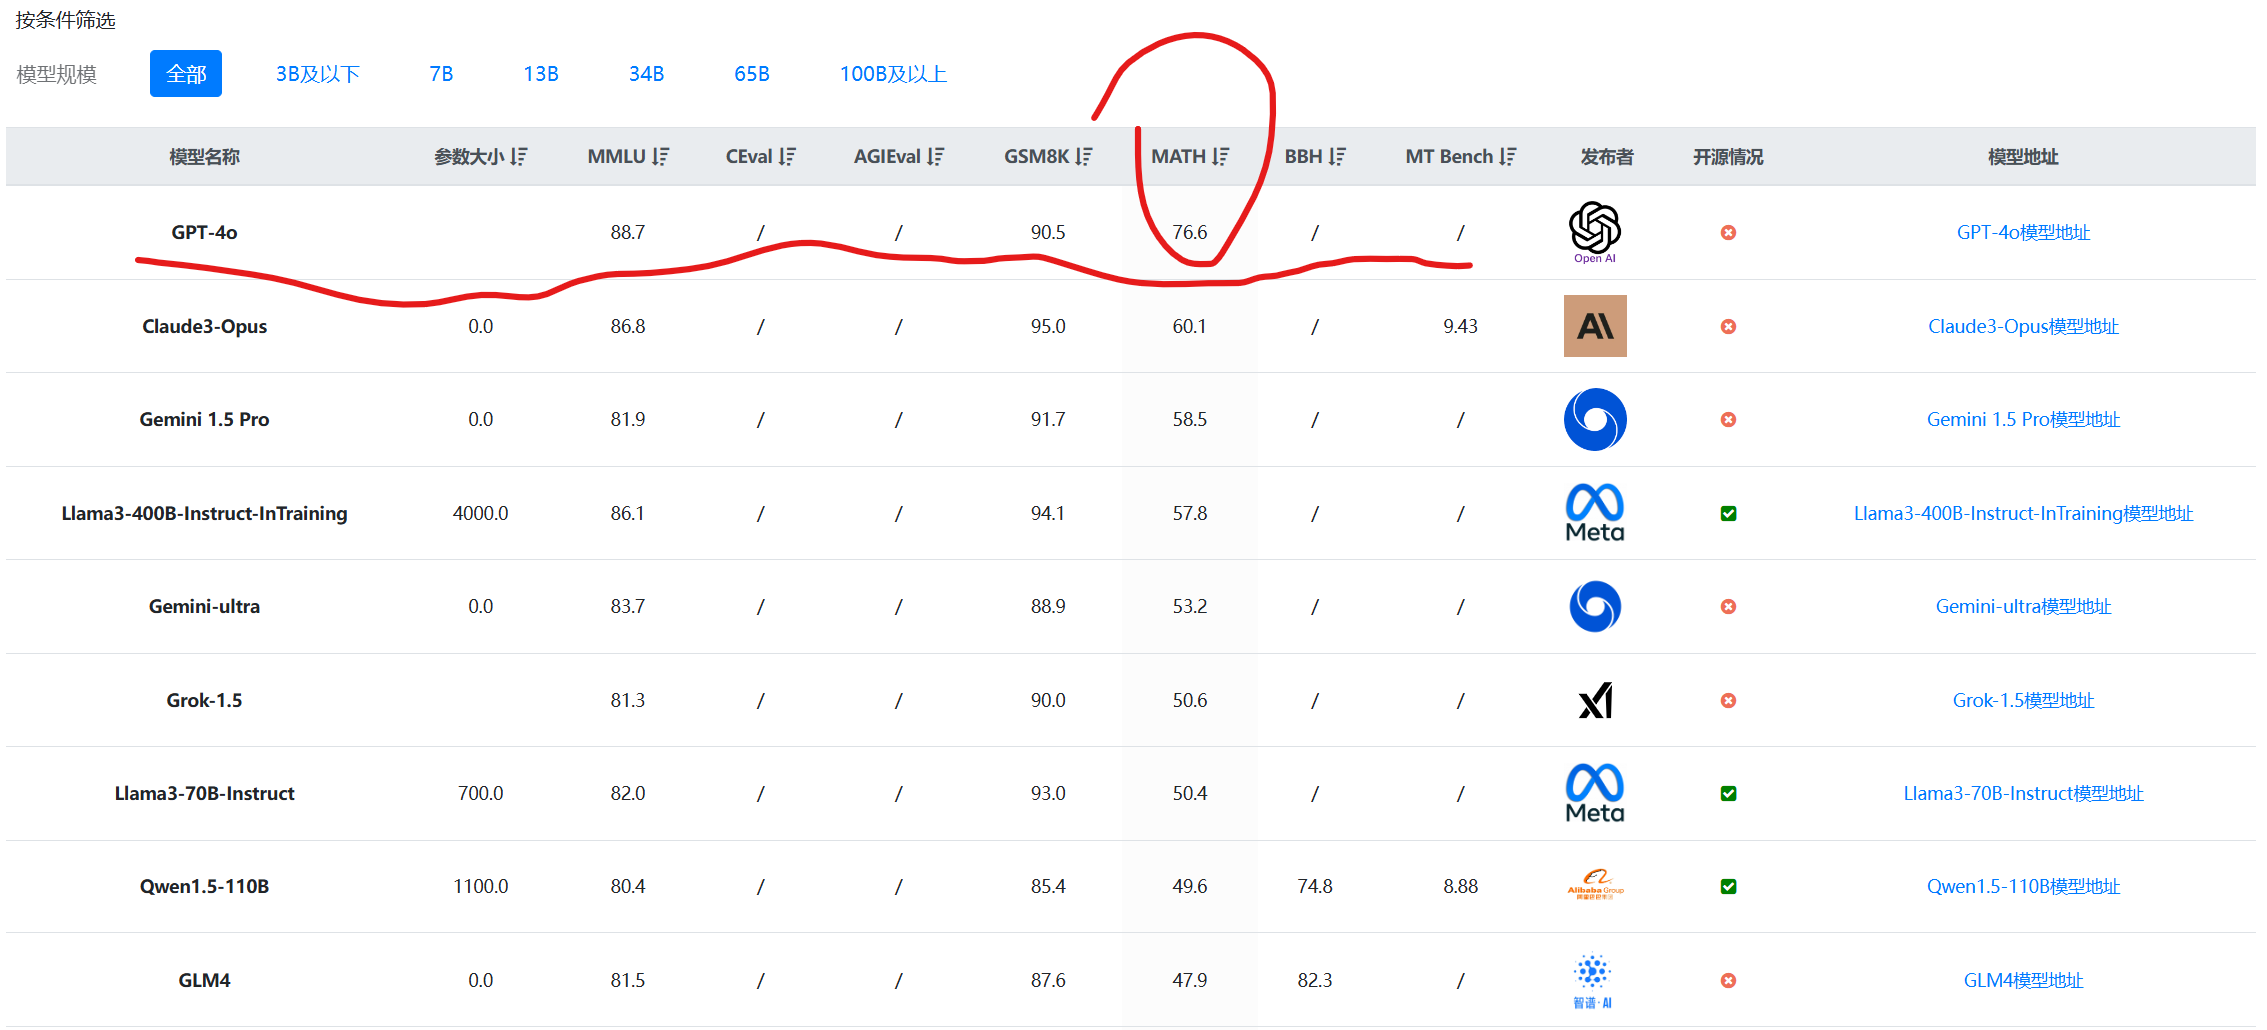Sort by AGIEval column sort icon
Screen dimensions: 2267x1030
point(935,157)
